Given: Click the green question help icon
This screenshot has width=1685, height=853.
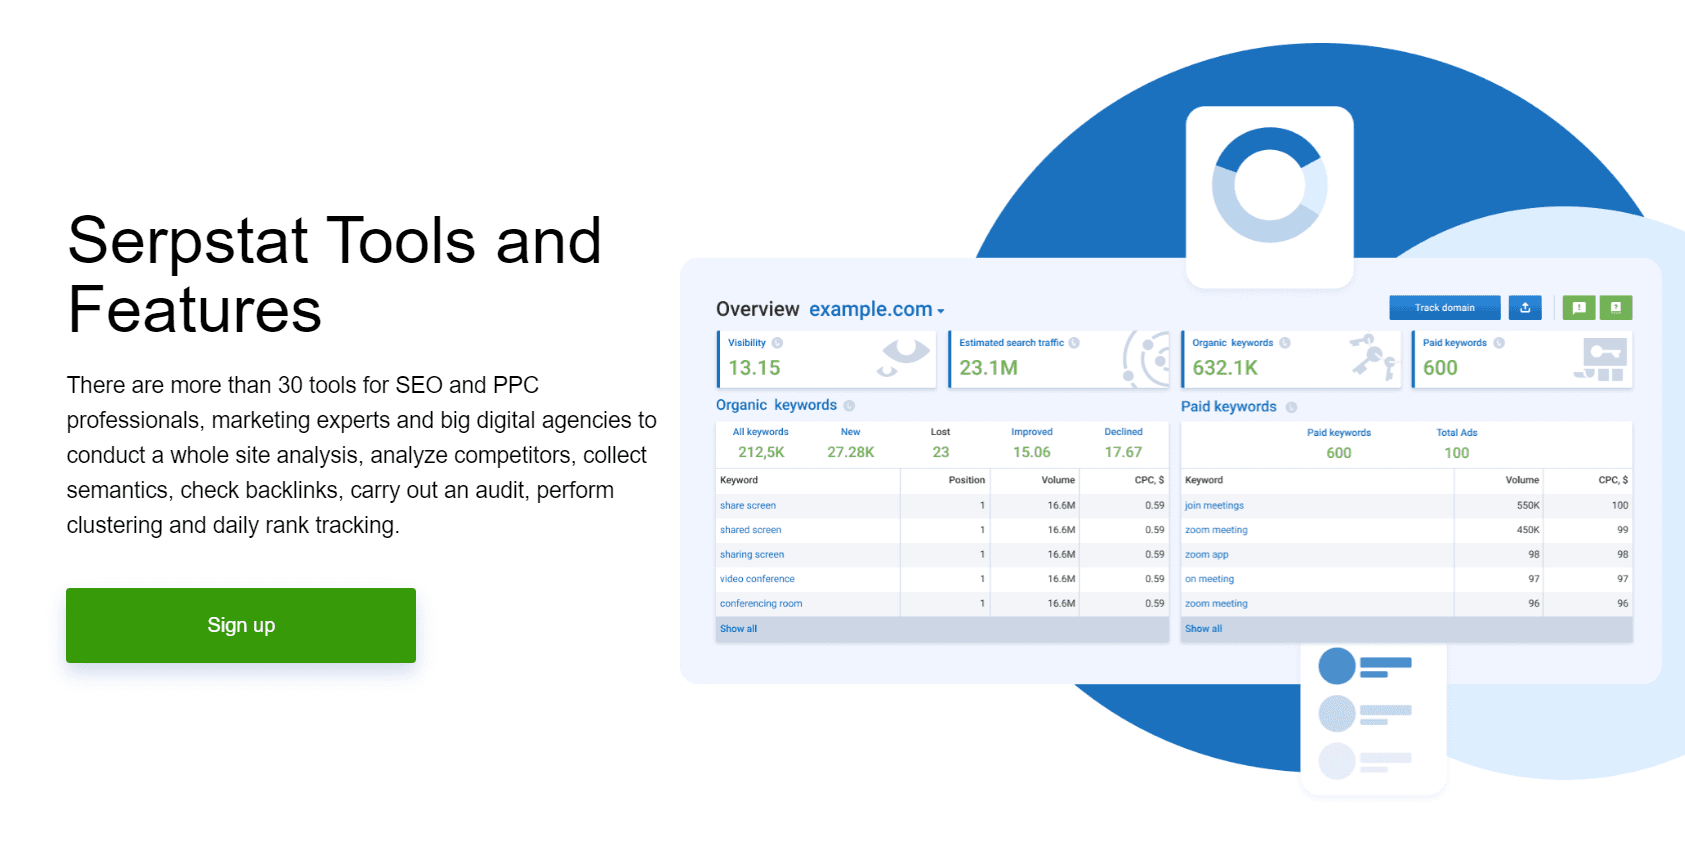Looking at the screenshot, I should (1616, 308).
